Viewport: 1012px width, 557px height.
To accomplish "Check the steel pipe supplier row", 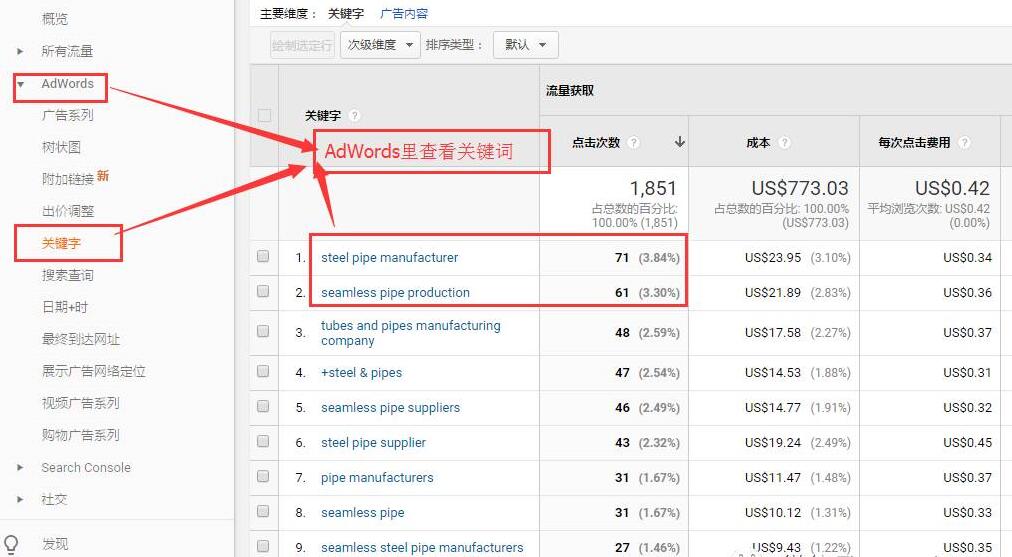I will tap(263, 441).
